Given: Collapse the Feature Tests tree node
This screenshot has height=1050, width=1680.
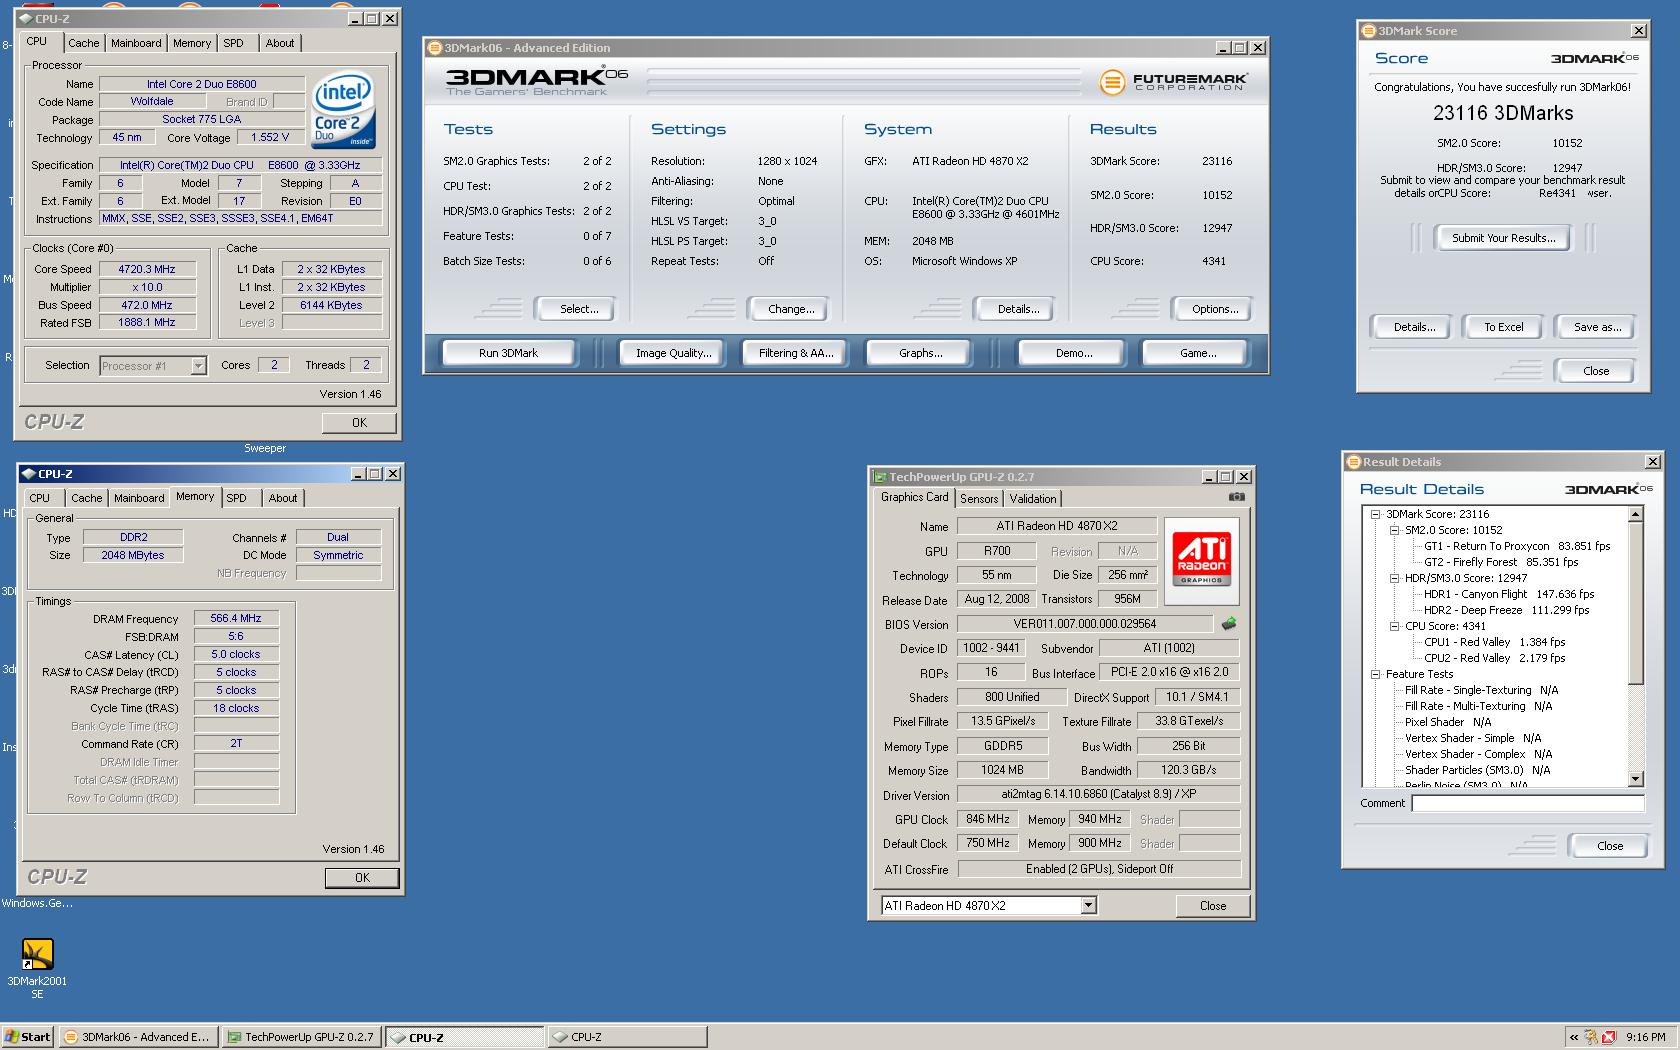Looking at the screenshot, I should (1375, 674).
